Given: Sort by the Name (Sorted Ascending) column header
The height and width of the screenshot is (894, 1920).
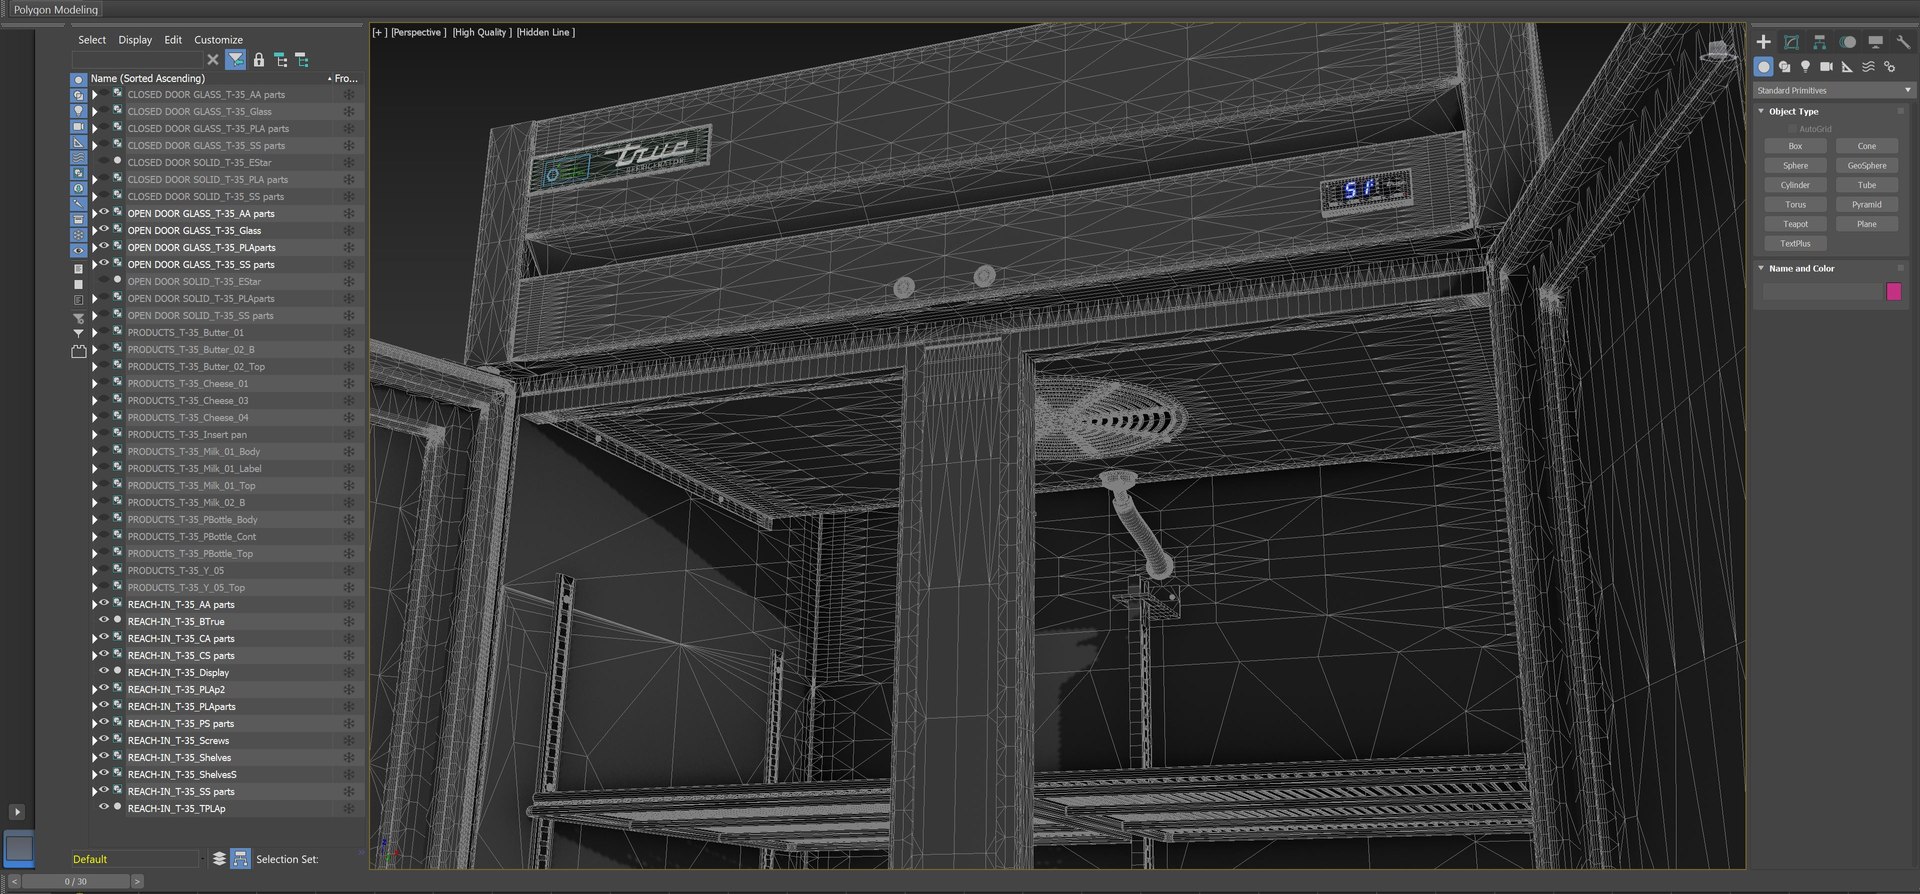Looking at the screenshot, I should point(210,78).
